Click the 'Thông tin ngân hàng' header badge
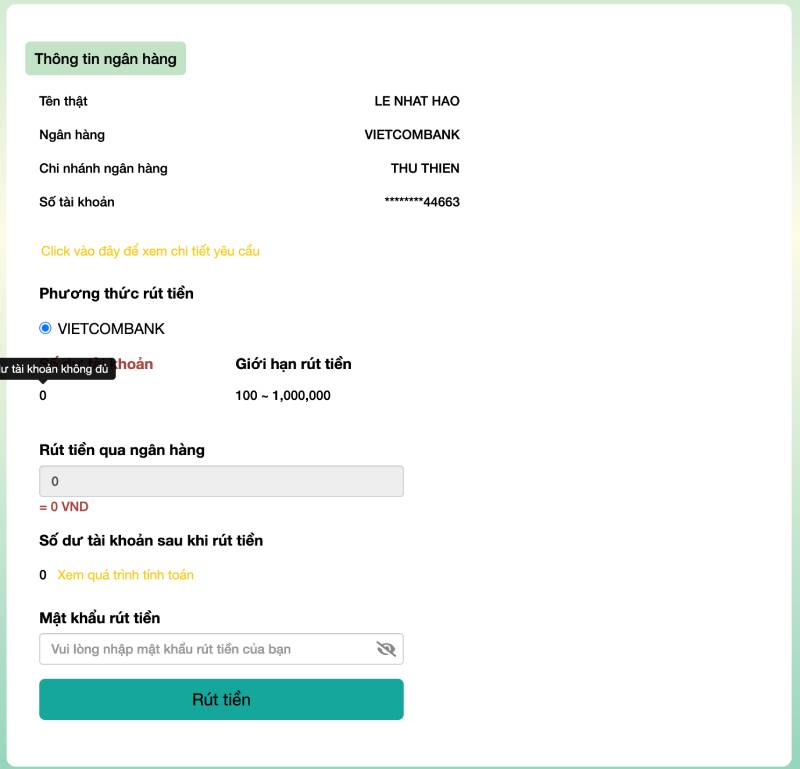 pos(105,59)
